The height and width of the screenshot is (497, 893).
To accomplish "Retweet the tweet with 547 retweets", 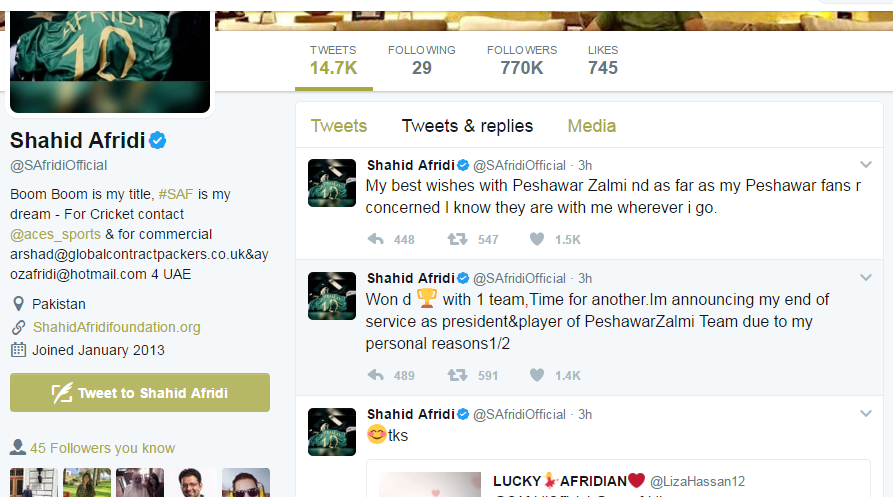I will (457, 239).
